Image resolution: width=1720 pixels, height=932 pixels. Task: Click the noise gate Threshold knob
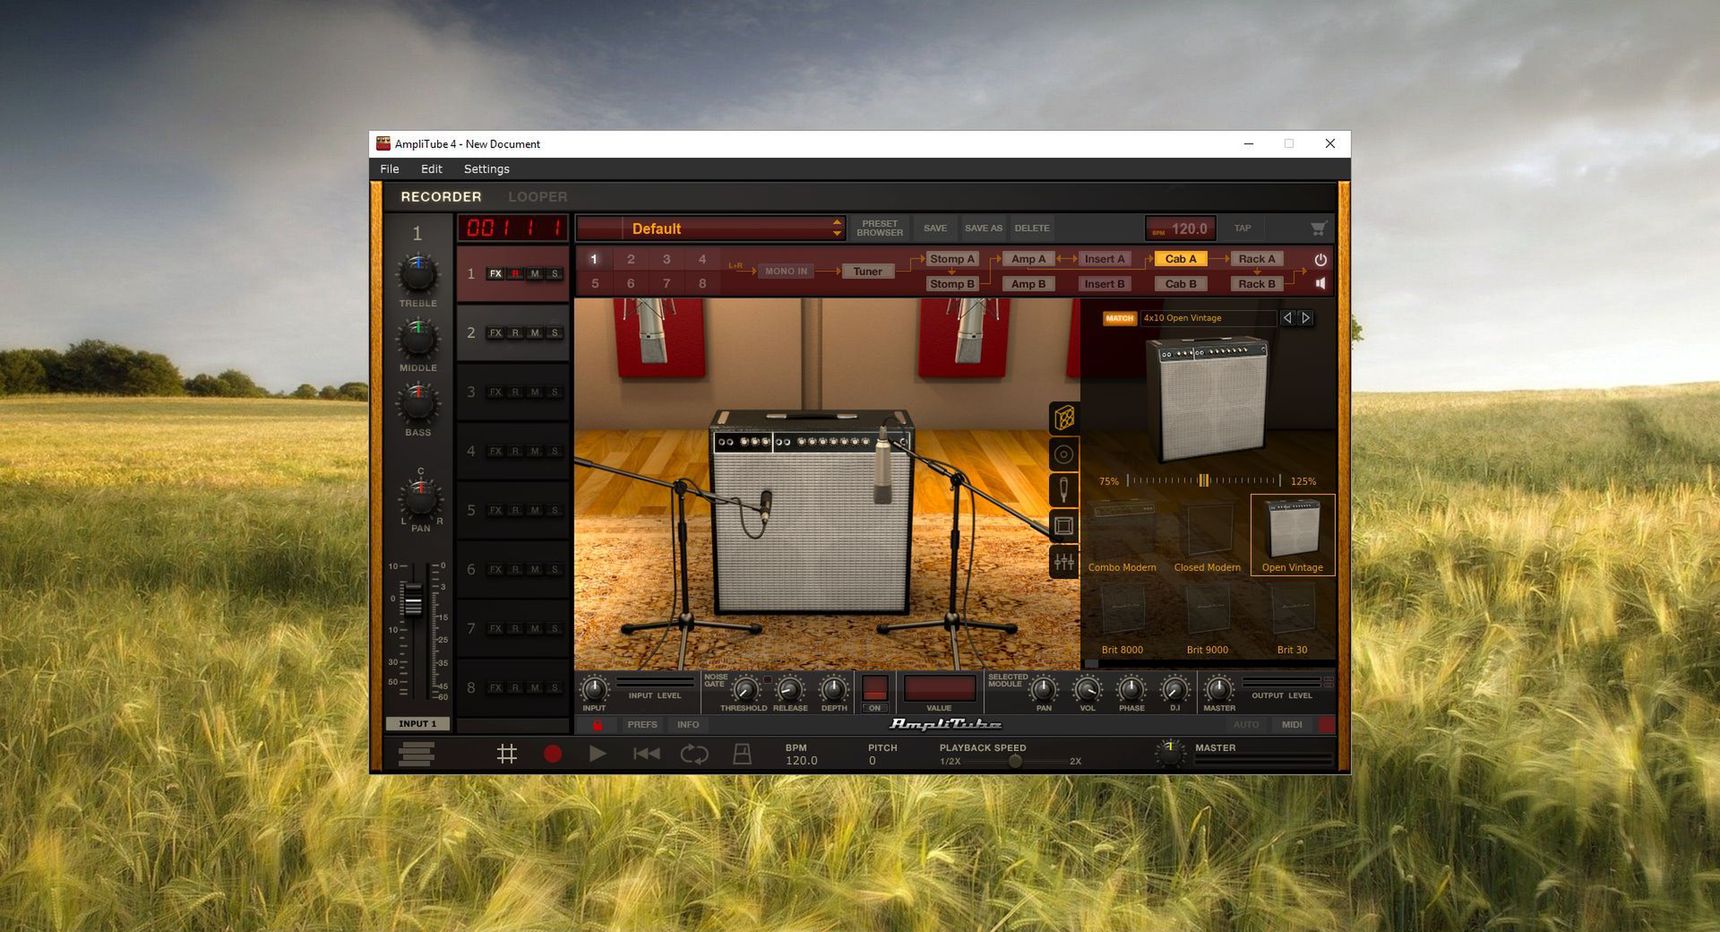(744, 689)
